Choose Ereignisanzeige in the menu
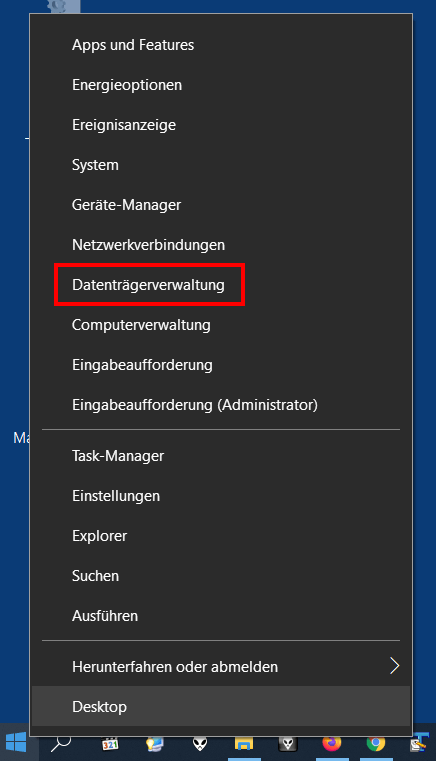Viewport: 436px width, 761px height. pyautogui.click(x=222, y=125)
